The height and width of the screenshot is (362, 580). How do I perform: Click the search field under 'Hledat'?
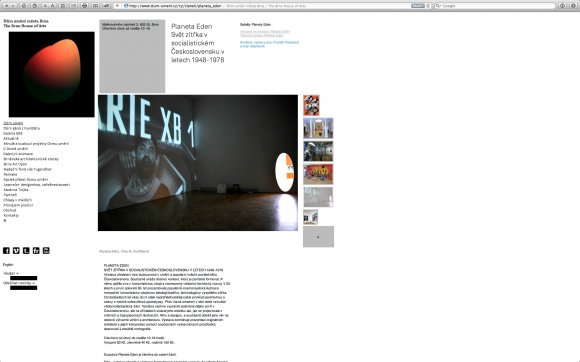click(x=24, y=278)
